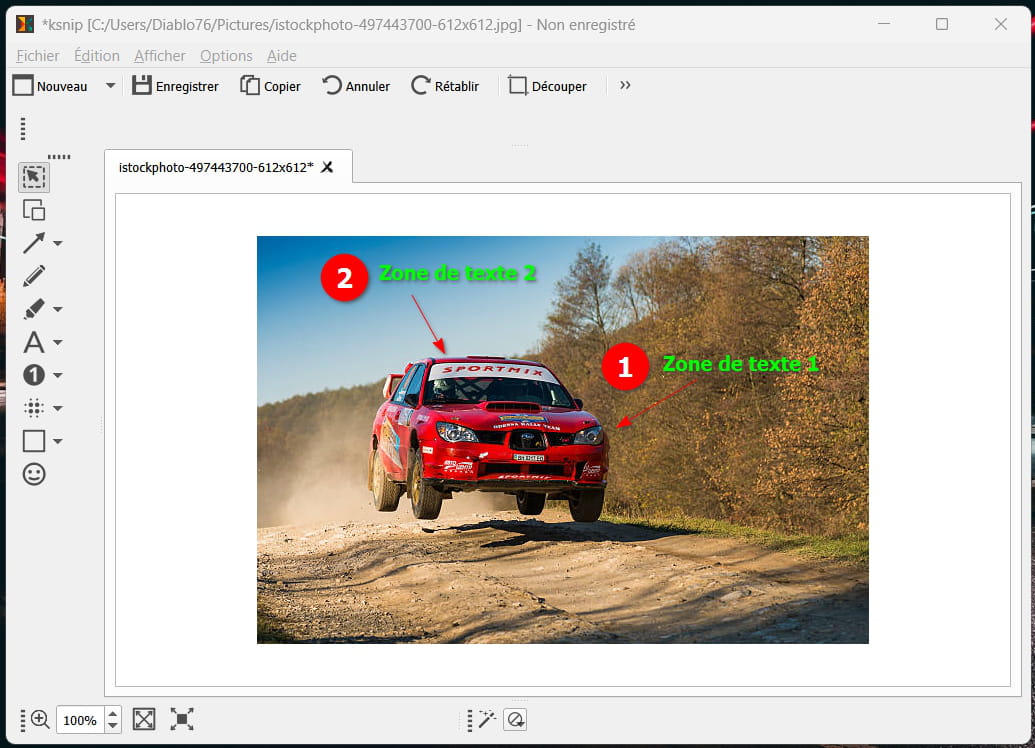Click the fit image to view icon
1035x748 pixels.
(144, 719)
